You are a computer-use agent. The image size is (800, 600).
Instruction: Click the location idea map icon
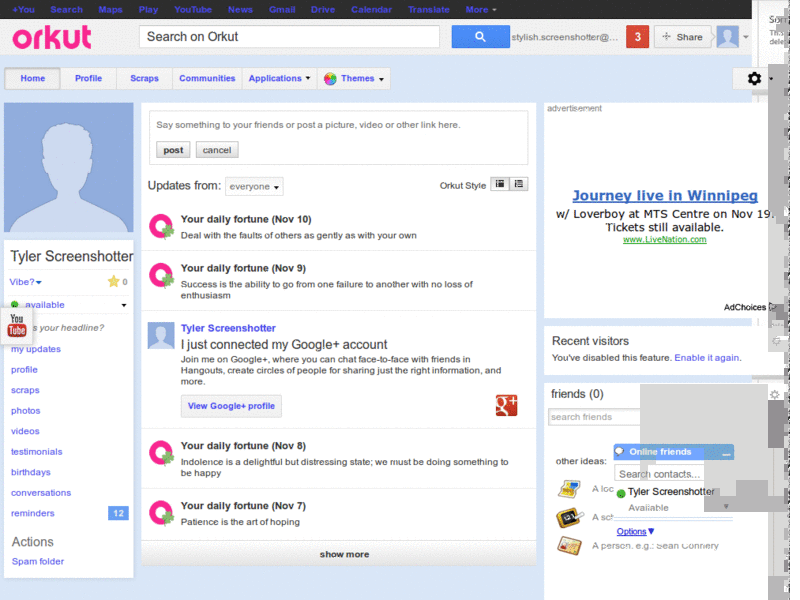click(x=569, y=489)
